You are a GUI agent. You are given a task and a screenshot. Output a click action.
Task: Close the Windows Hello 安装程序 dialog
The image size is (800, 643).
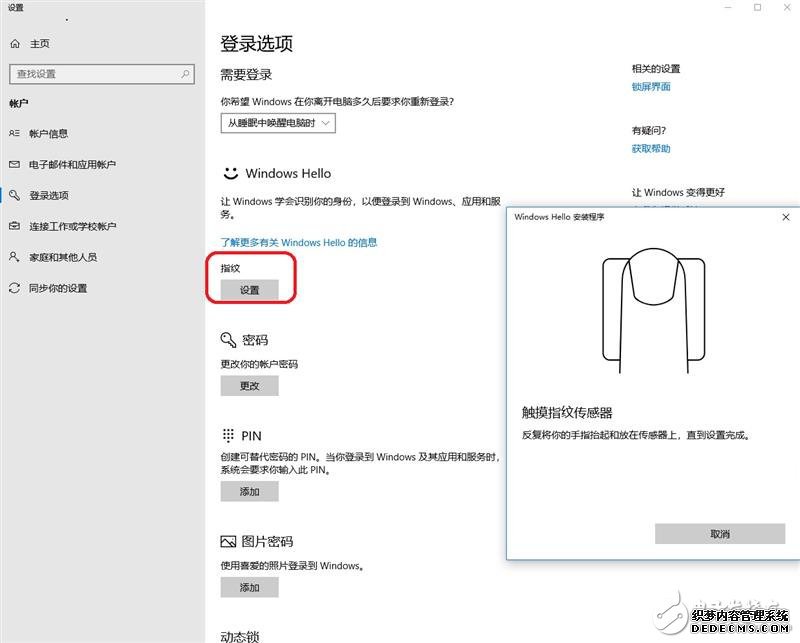[x=786, y=217]
